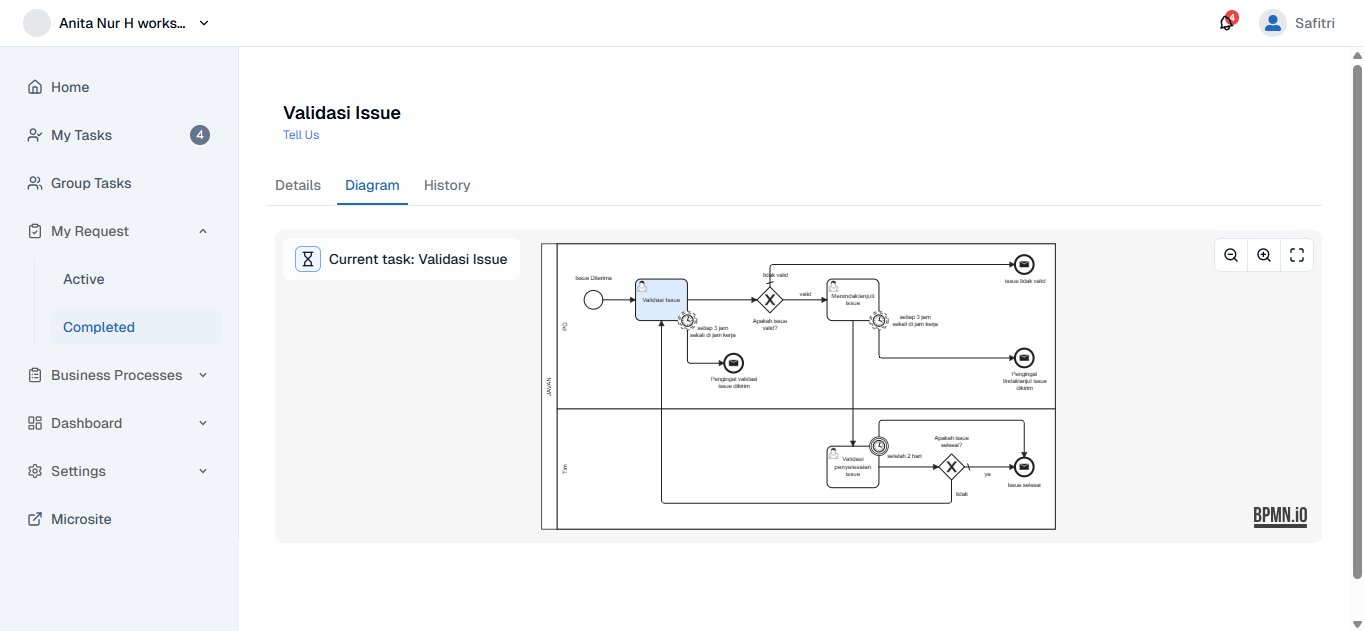Open the Tell Us link
The height and width of the screenshot is (631, 1364).
pos(300,135)
